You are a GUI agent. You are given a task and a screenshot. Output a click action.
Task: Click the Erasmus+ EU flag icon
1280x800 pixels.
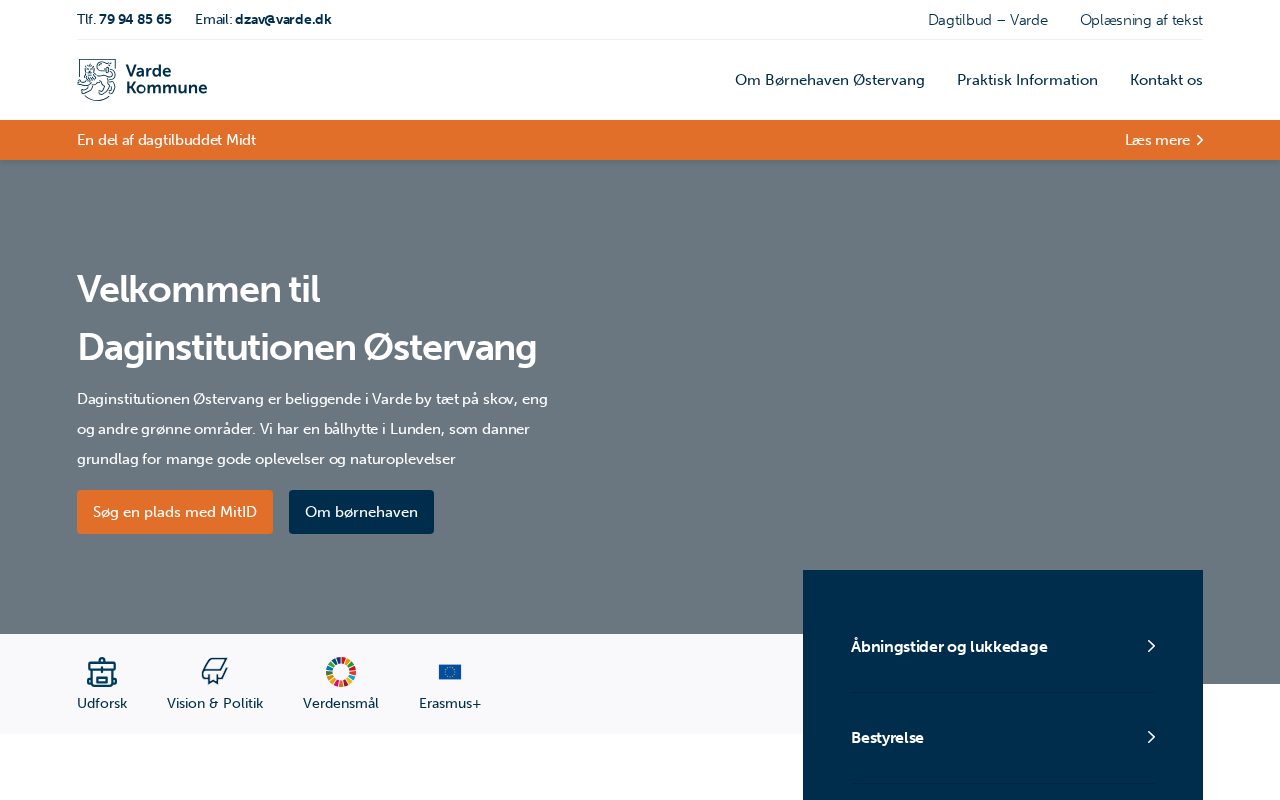click(450, 672)
